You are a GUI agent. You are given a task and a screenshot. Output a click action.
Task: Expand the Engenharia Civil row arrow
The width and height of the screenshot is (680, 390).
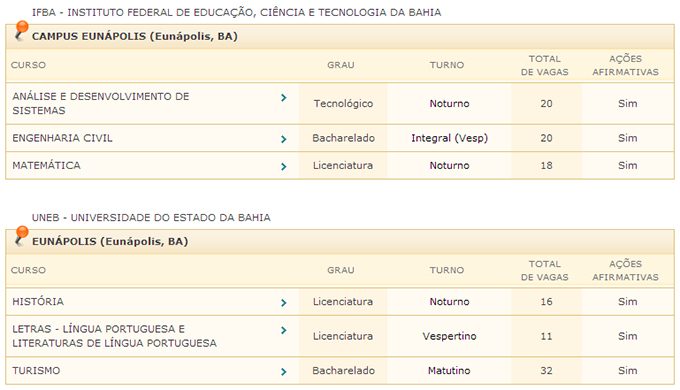coord(284,139)
